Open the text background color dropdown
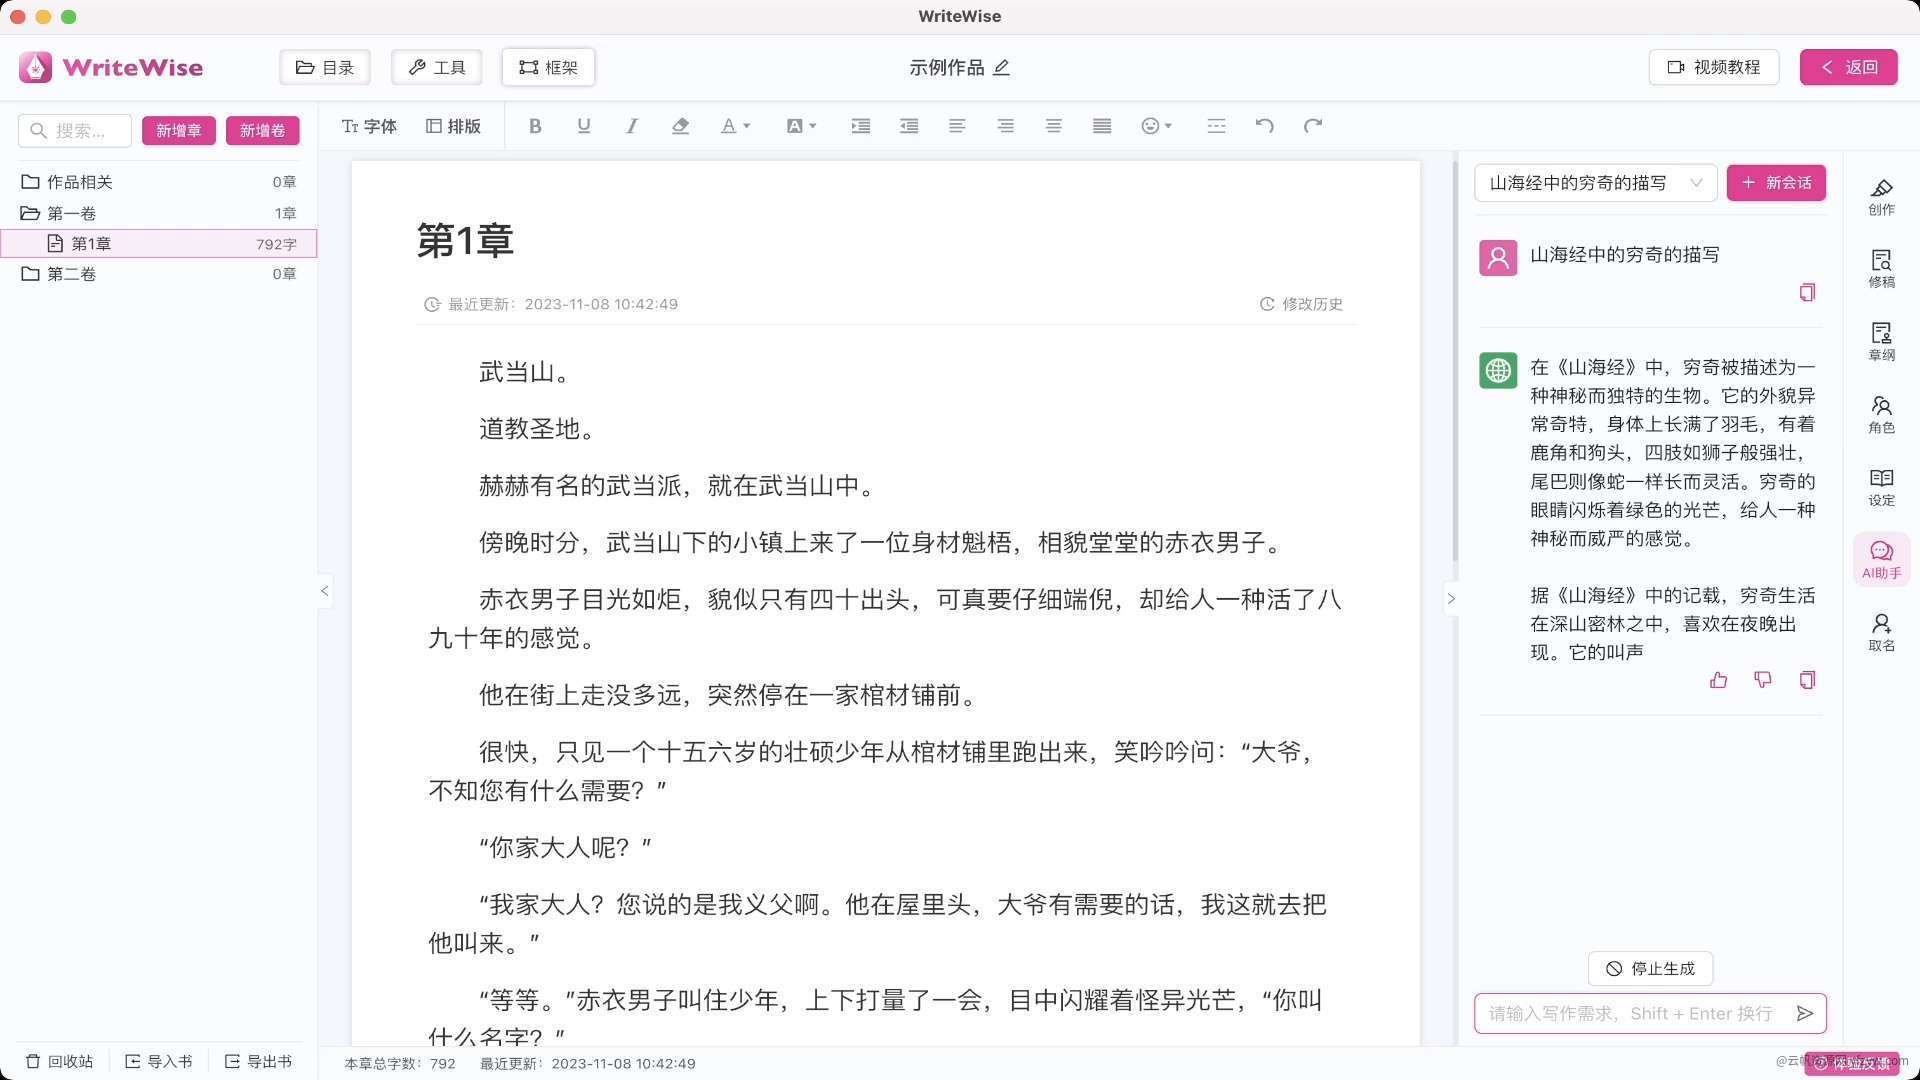This screenshot has width=1920, height=1080. (x=801, y=126)
